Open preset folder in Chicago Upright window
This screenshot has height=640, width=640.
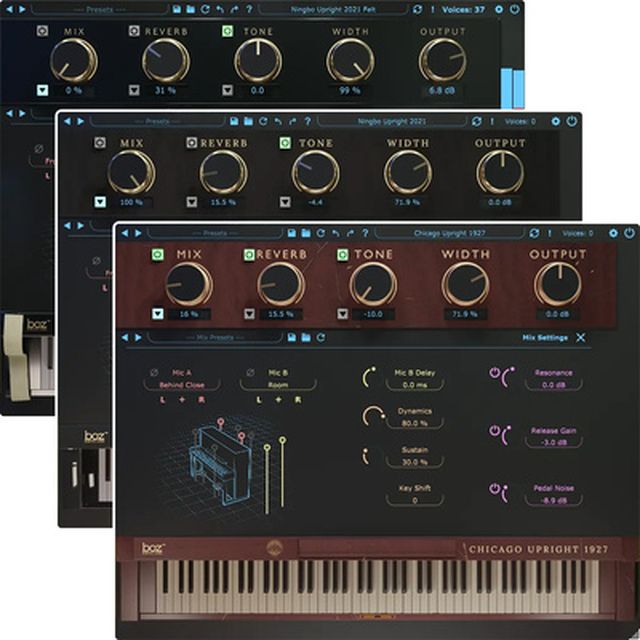pyautogui.click(x=306, y=233)
